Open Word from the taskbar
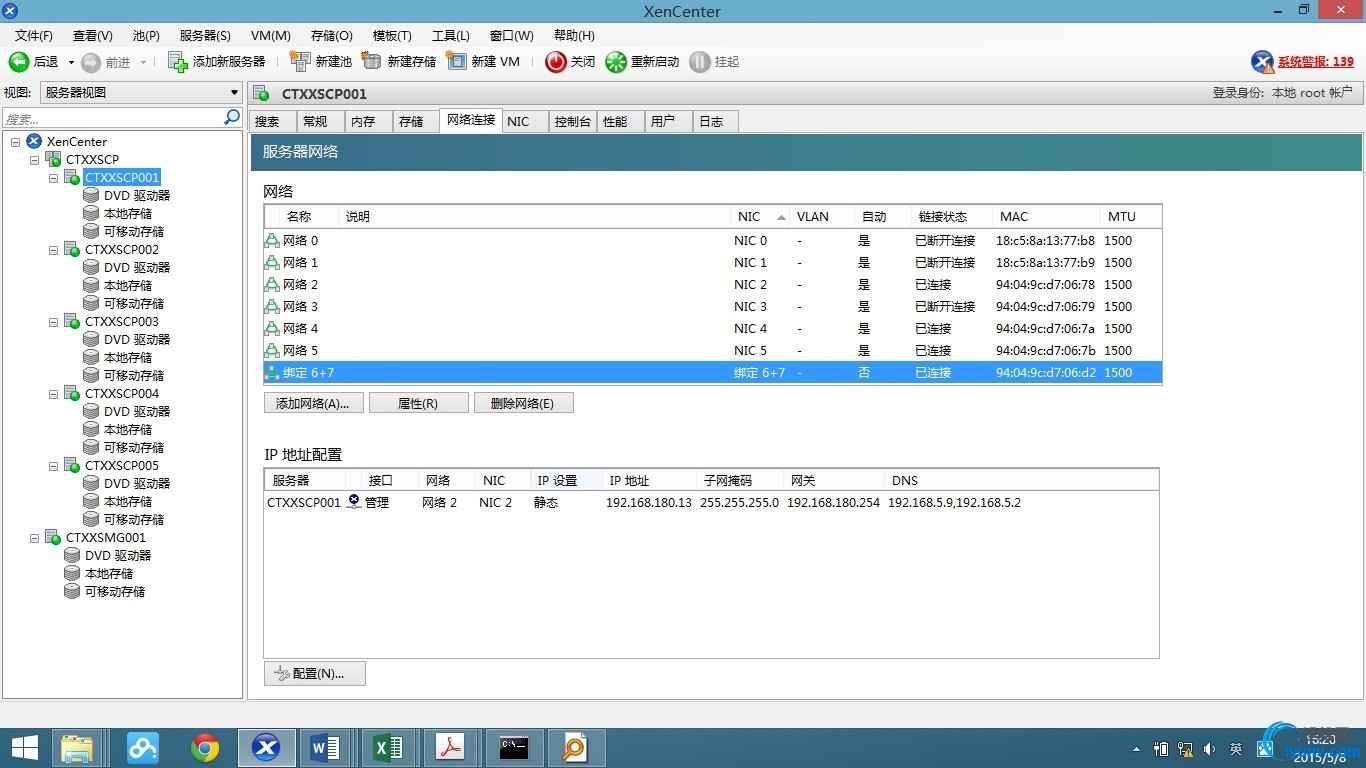Viewport: 1366px width, 768px height. tap(327, 748)
